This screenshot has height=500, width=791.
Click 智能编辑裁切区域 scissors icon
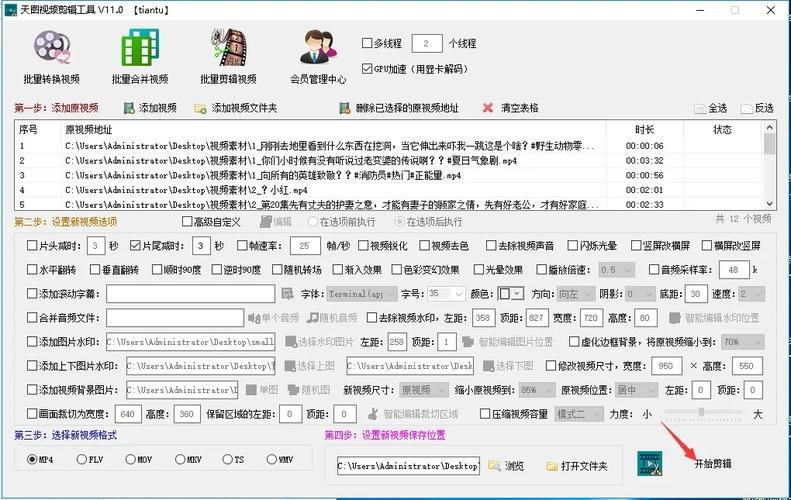373,414
